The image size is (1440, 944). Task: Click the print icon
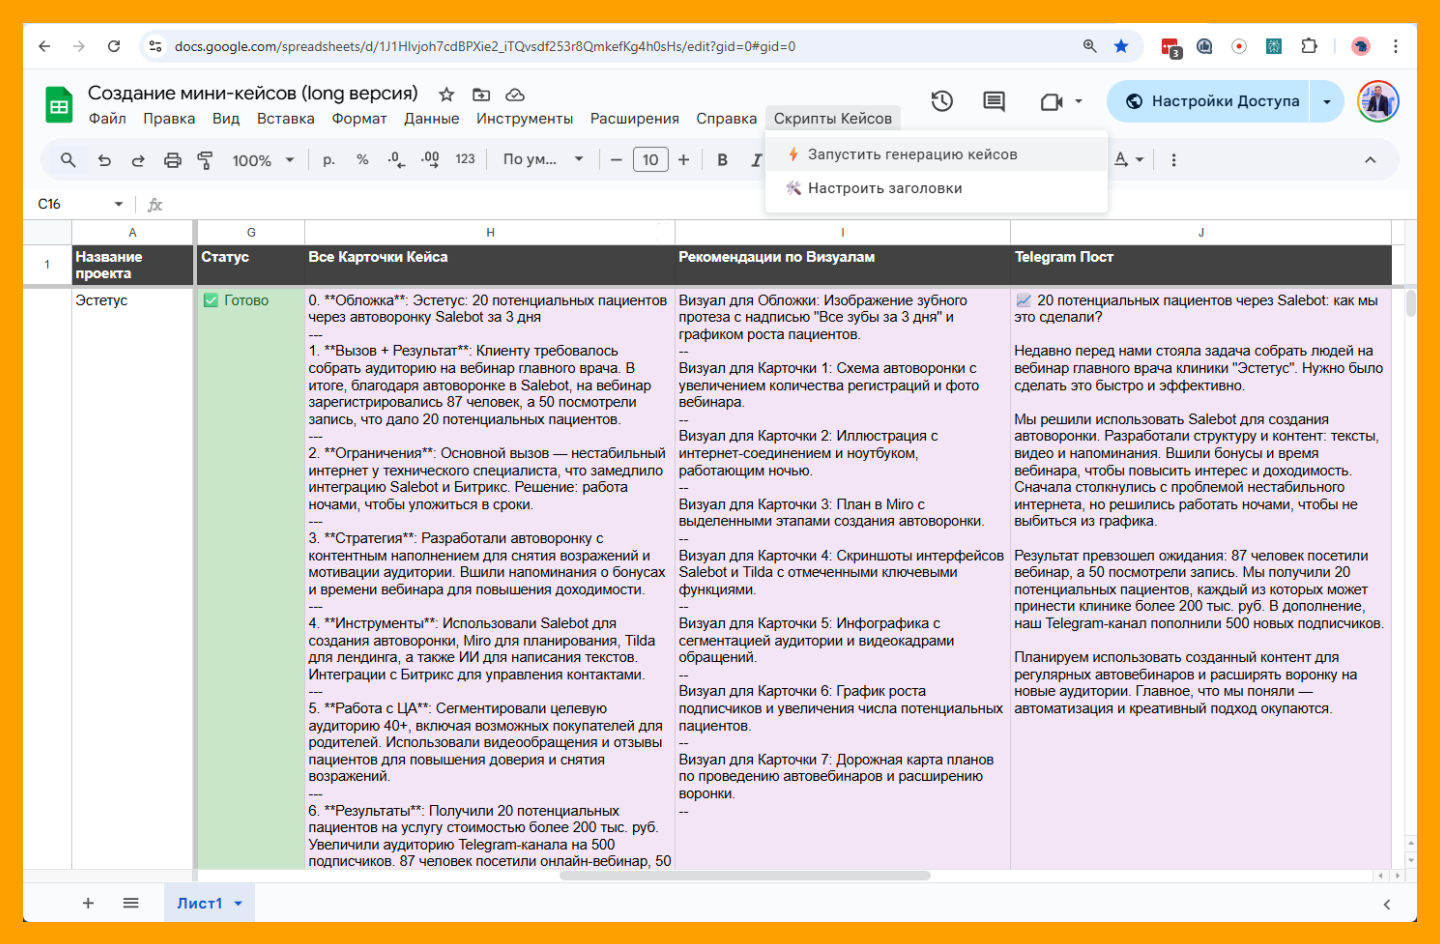click(x=173, y=160)
